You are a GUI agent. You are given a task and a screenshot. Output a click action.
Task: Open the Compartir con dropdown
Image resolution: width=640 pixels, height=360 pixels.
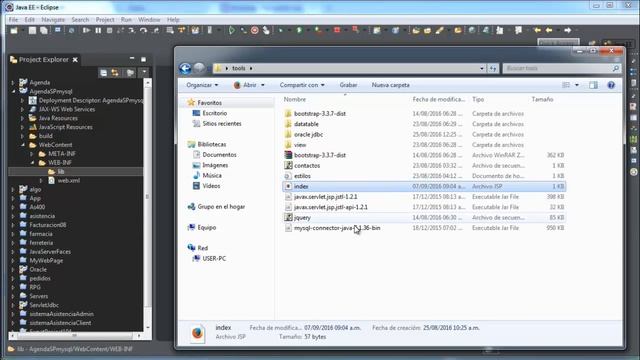[302, 85]
